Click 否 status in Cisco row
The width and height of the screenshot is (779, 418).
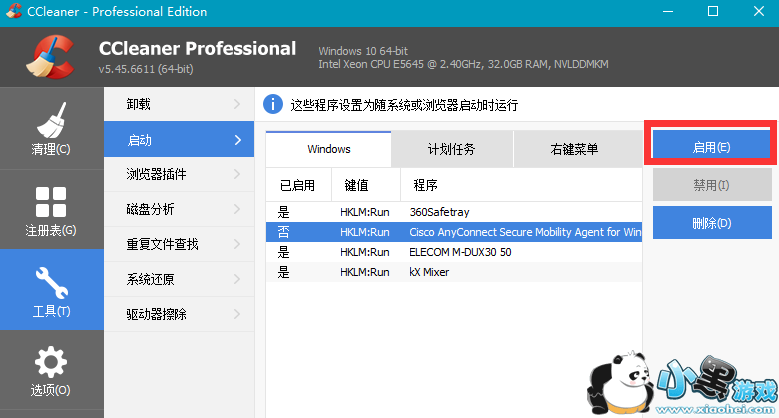(x=283, y=232)
